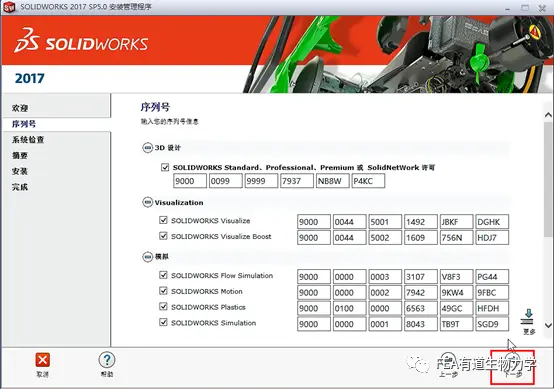
Task: Click the 9FBC serial field
Action: click(492, 293)
